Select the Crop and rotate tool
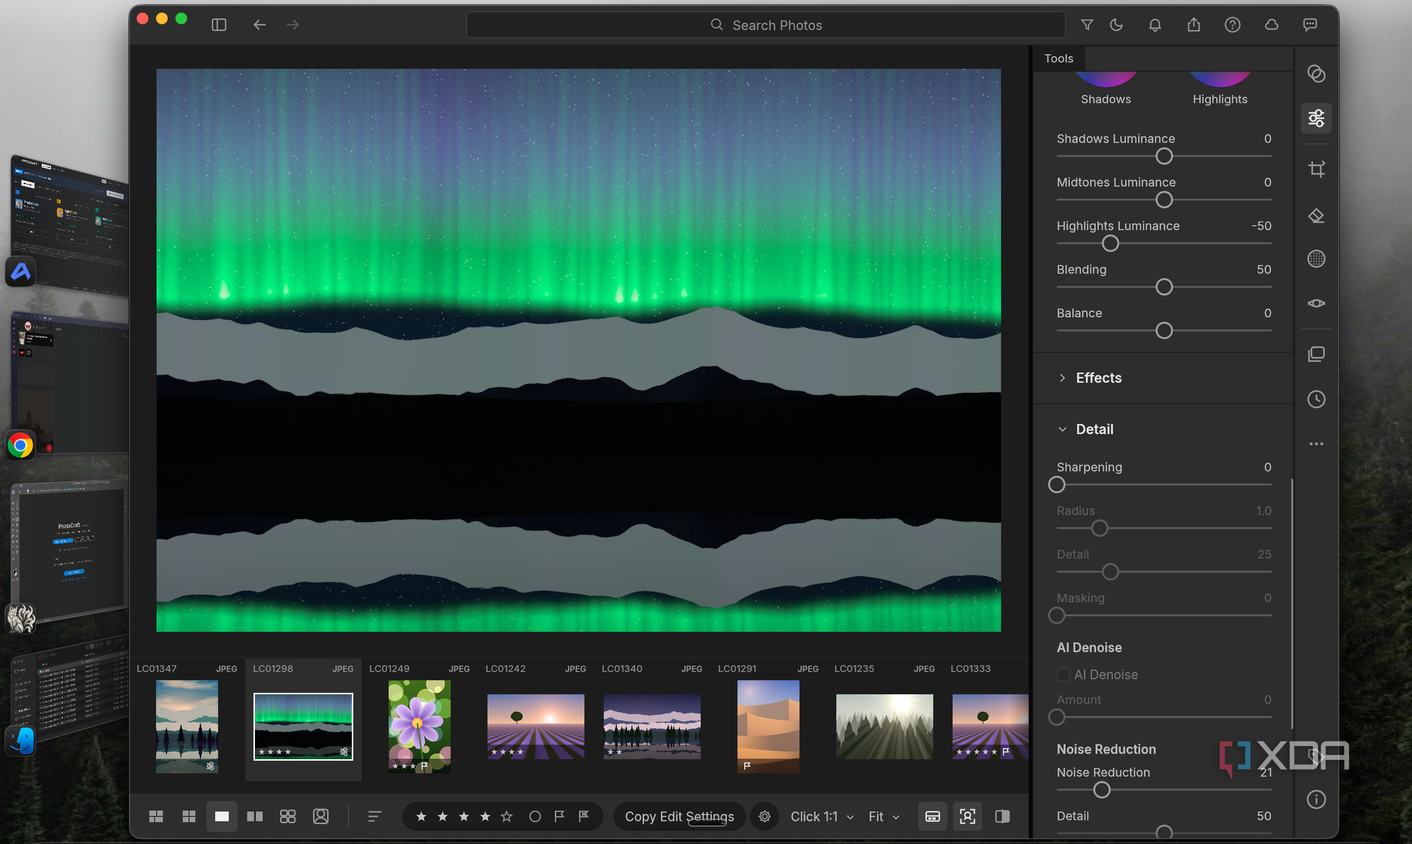Viewport: 1412px width, 844px height. click(x=1316, y=169)
